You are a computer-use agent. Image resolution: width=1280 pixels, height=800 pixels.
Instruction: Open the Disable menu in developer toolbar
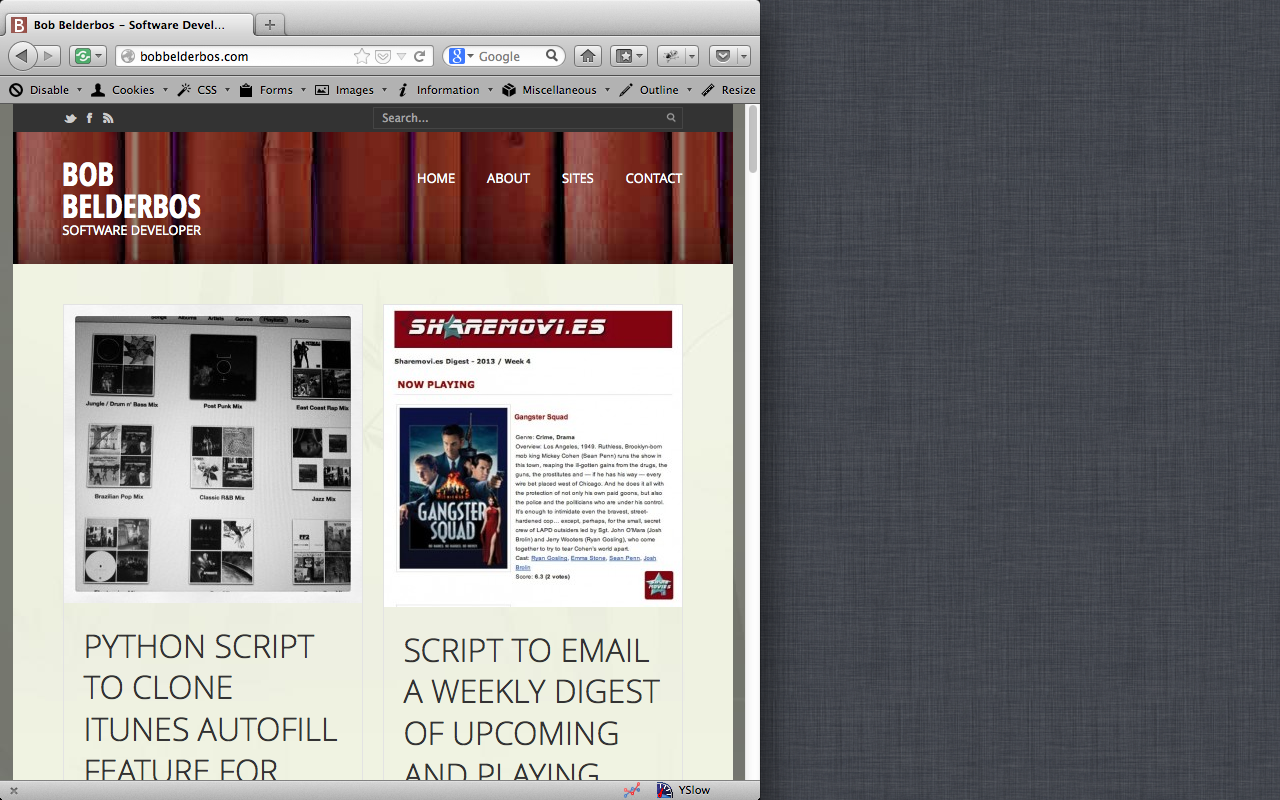pyautogui.click(x=45, y=90)
